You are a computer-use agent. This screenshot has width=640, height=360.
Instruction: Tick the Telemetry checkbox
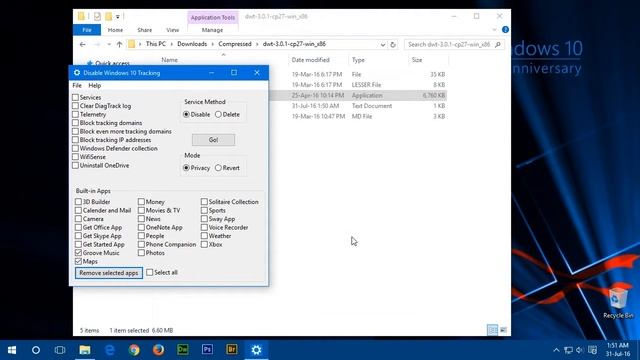[x=75, y=114]
